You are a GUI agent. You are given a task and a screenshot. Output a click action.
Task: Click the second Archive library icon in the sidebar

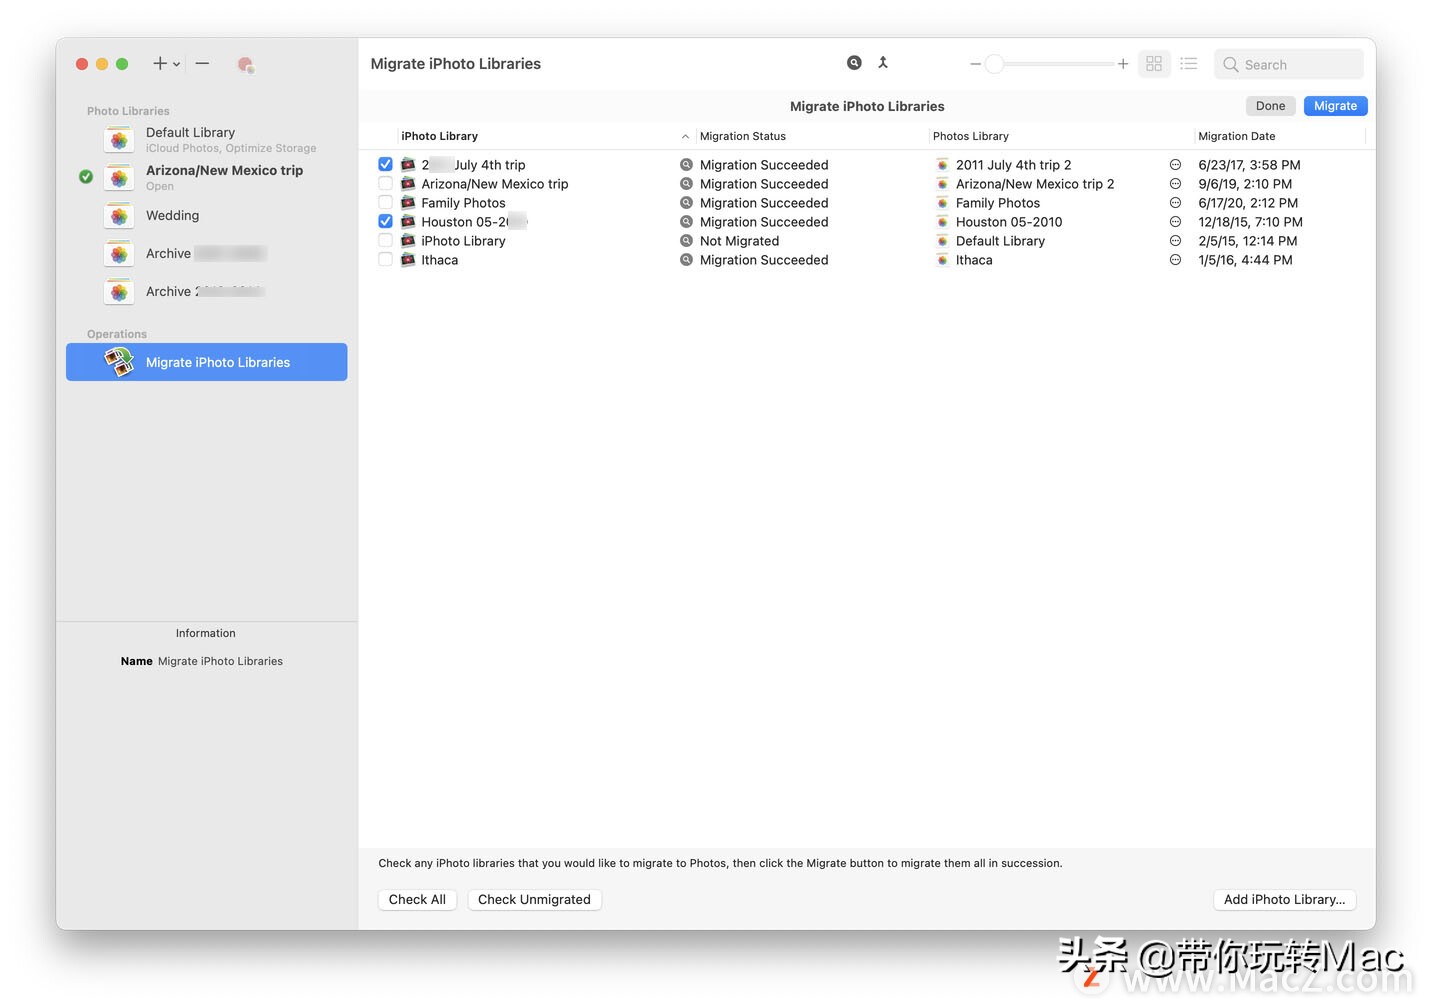[119, 292]
